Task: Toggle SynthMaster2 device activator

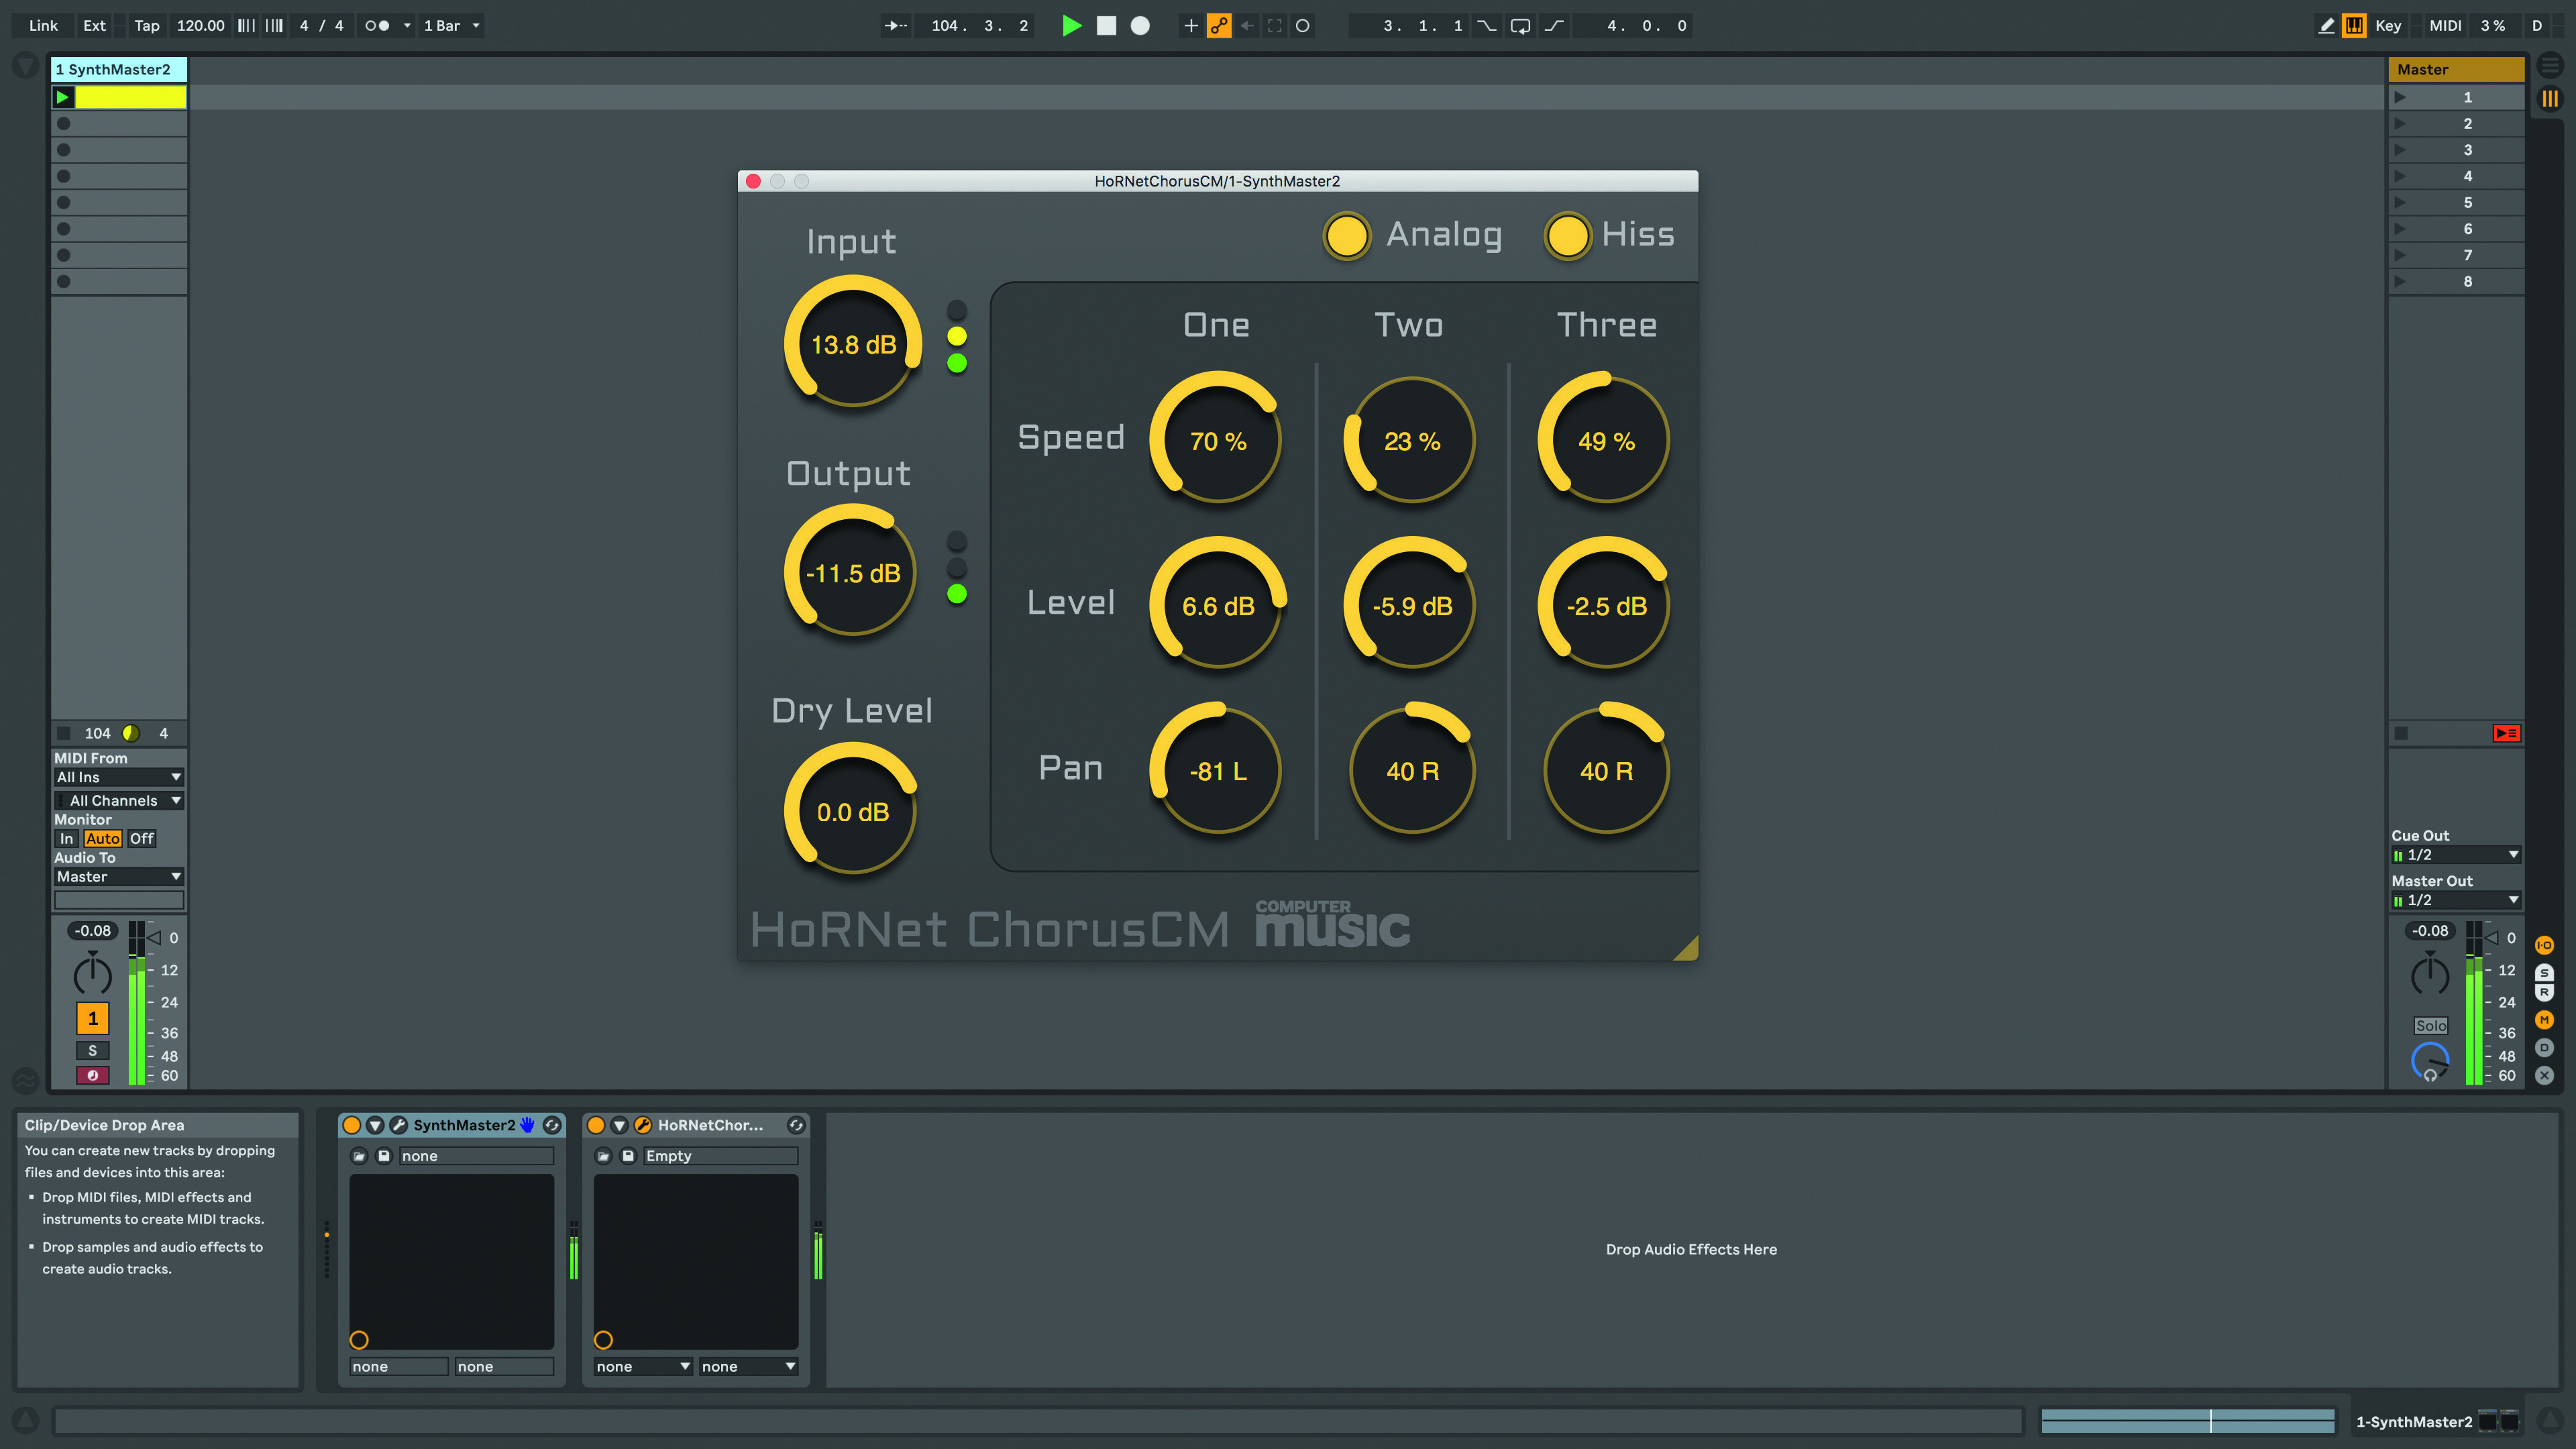Action: pyautogui.click(x=352, y=1125)
